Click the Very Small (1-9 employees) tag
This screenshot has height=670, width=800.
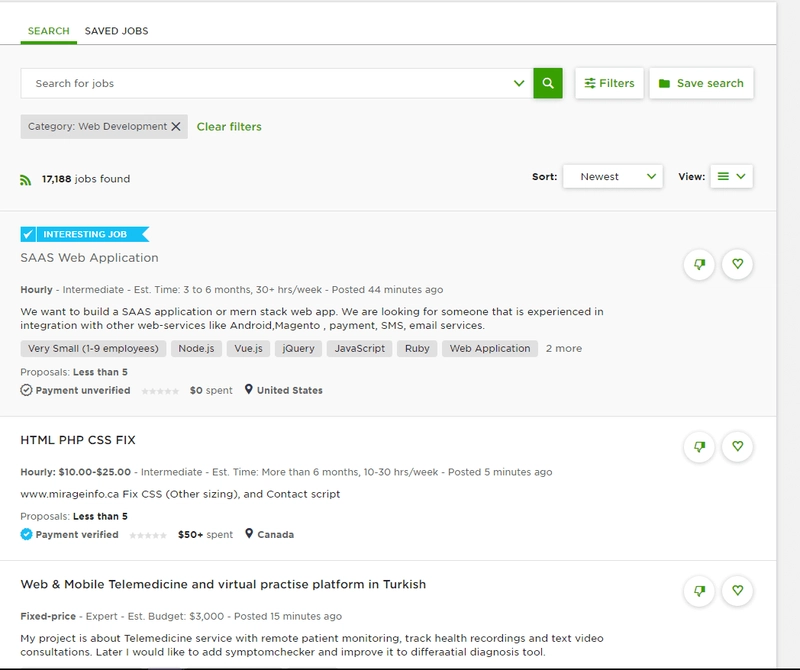[x=93, y=349]
